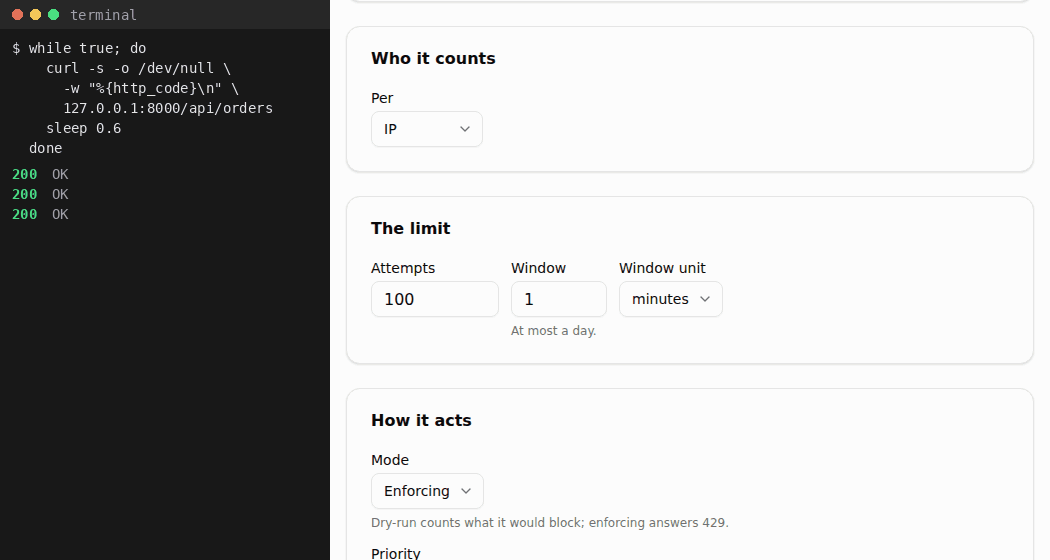Select the 'Window unit' label
Viewport: 1050px width, 560px height.
662,268
